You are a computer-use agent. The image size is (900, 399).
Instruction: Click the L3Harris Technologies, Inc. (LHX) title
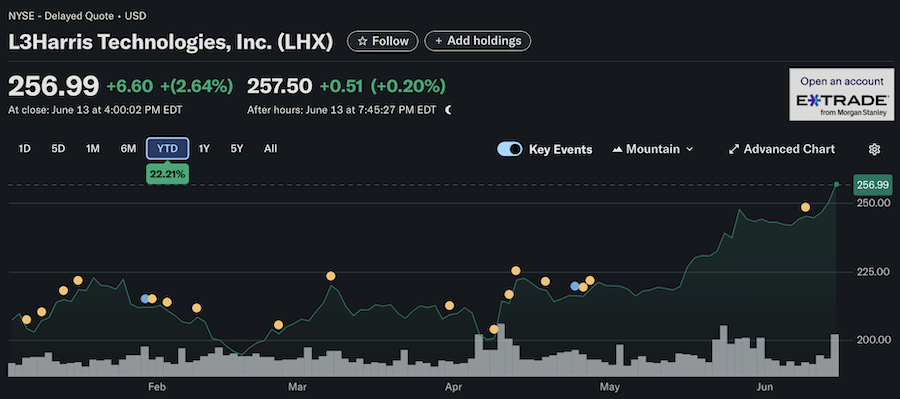170,41
